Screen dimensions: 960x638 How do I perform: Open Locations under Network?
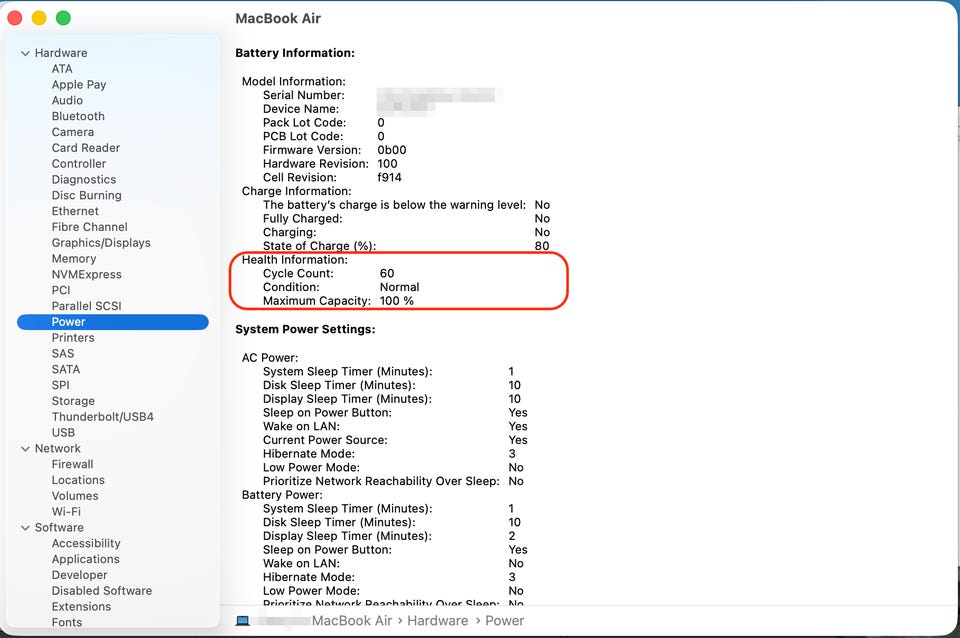tap(78, 481)
